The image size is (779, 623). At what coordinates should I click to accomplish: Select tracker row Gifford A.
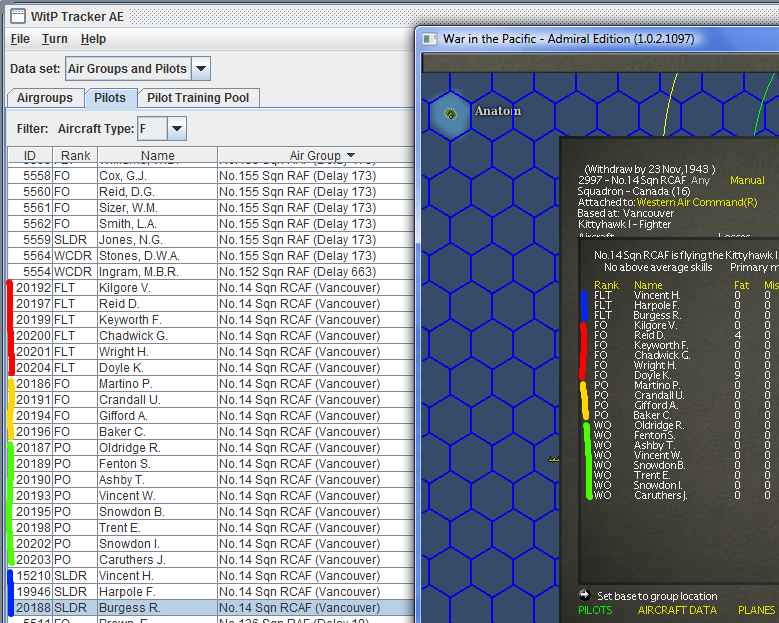coord(211,416)
